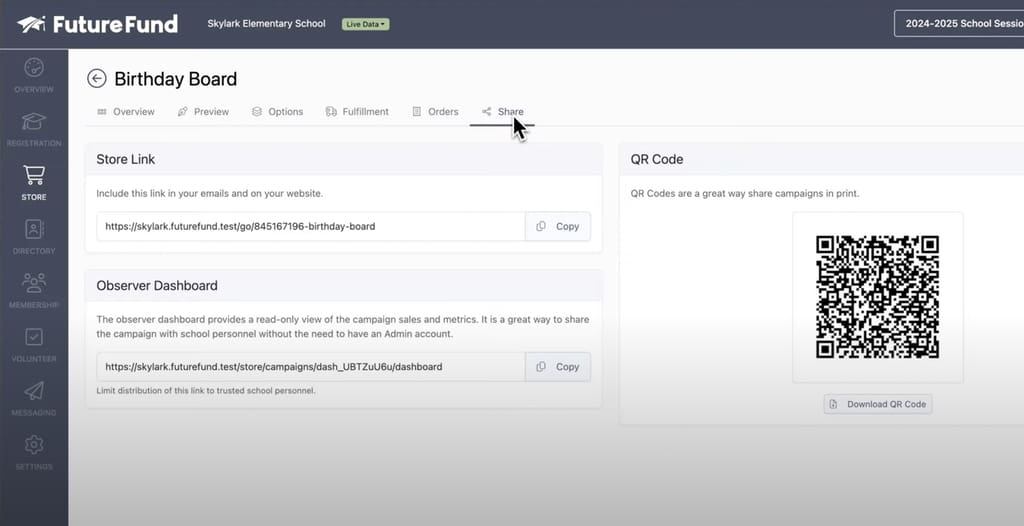Image resolution: width=1024 pixels, height=526 pixels.
Task: Select the Store shopping cart icon
Action: coord(34,175)
